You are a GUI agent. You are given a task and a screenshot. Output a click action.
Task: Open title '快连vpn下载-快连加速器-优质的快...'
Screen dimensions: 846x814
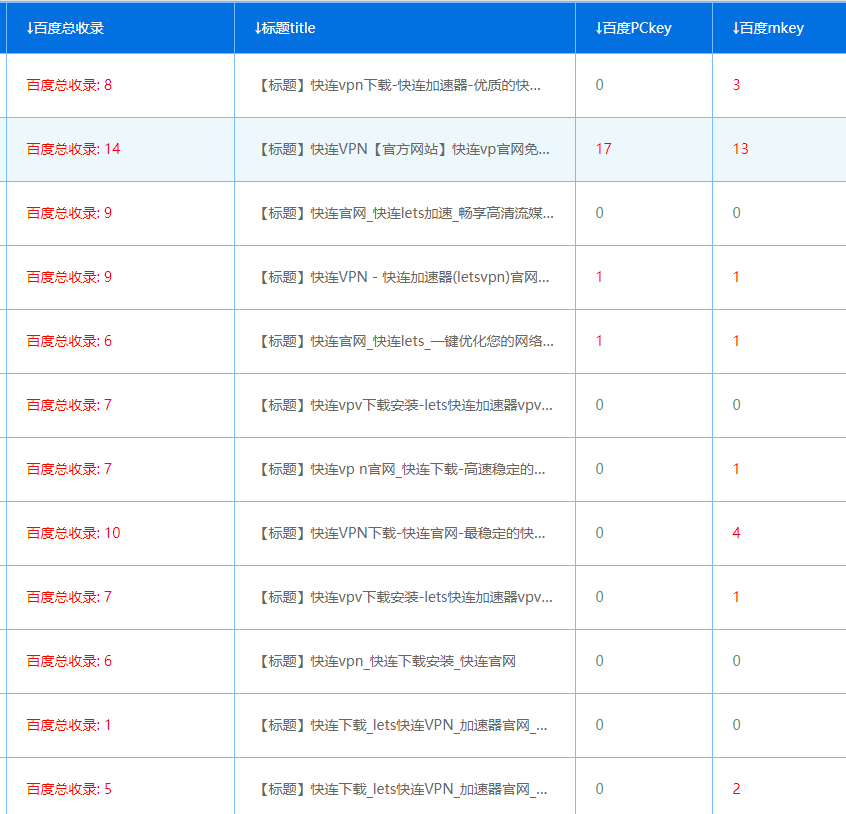tap(400, 85)
